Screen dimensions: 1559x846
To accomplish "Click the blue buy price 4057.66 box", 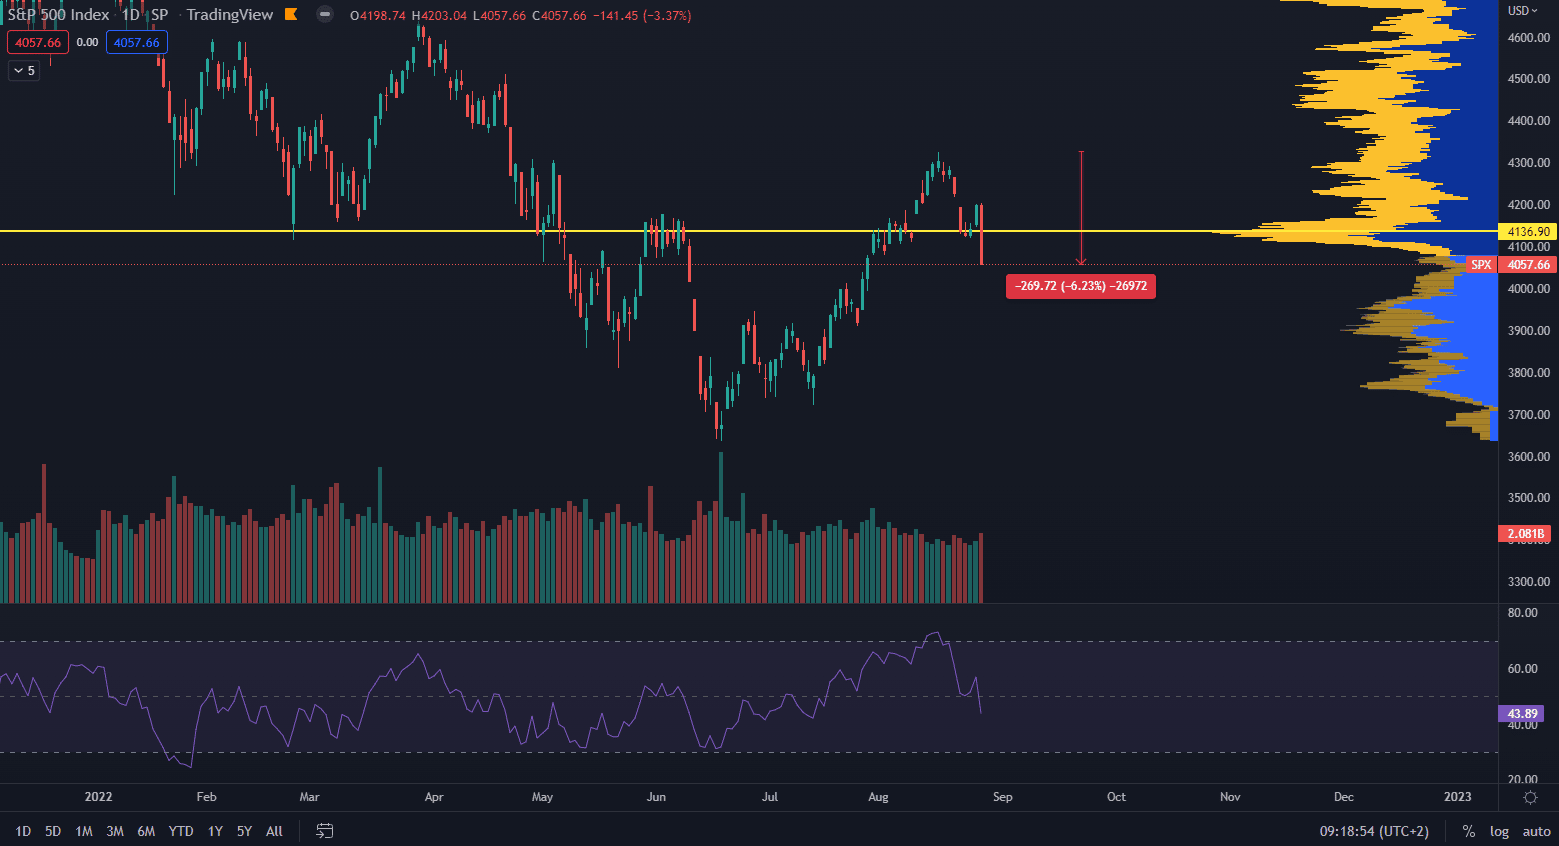I will 137,42.
